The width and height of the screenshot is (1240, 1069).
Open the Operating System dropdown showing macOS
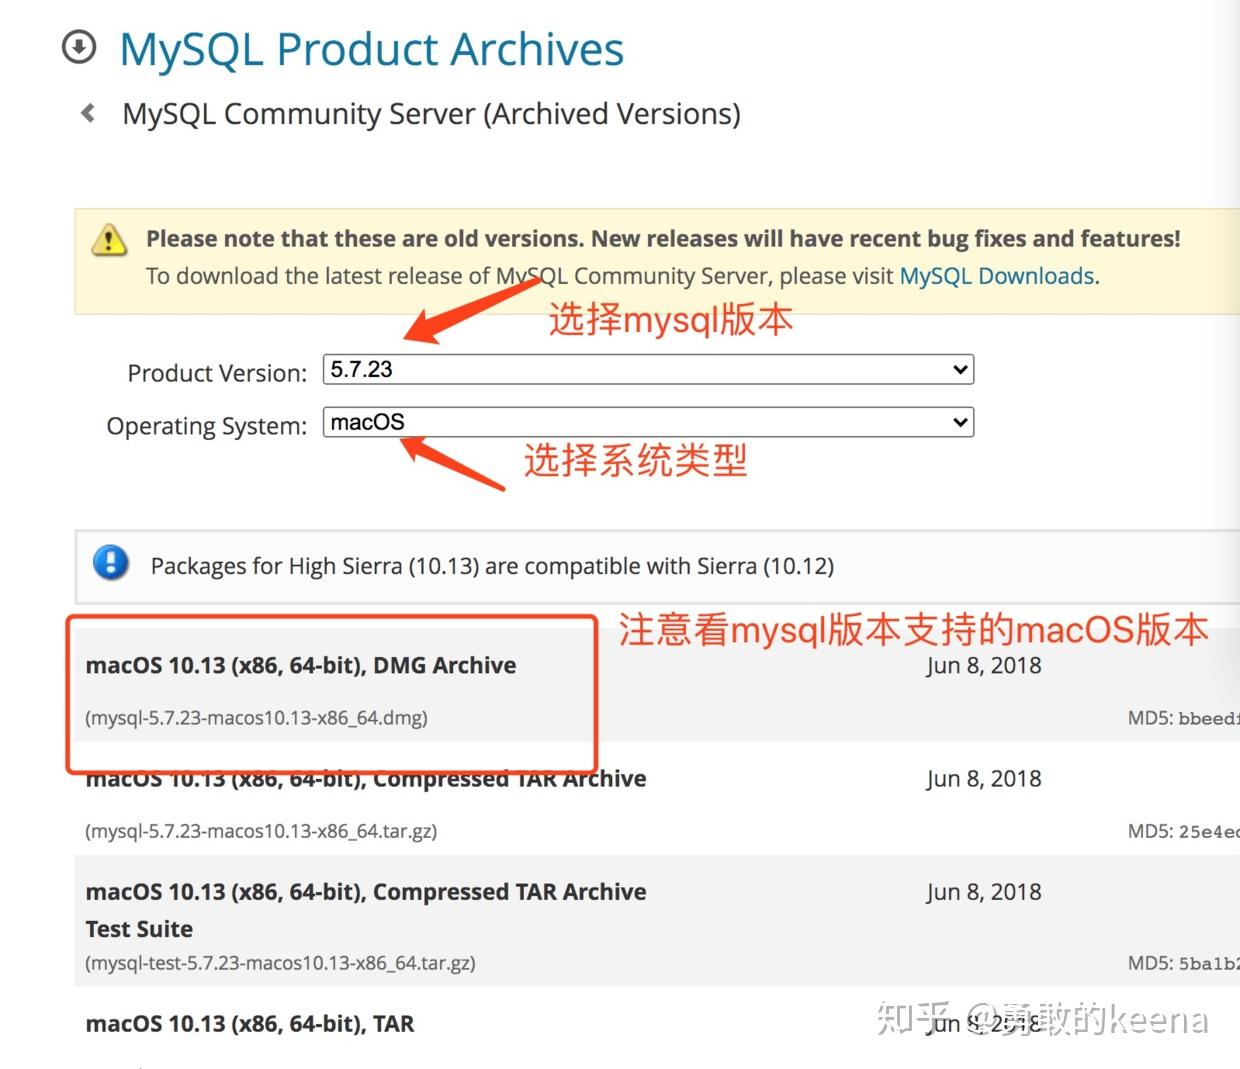648,422
